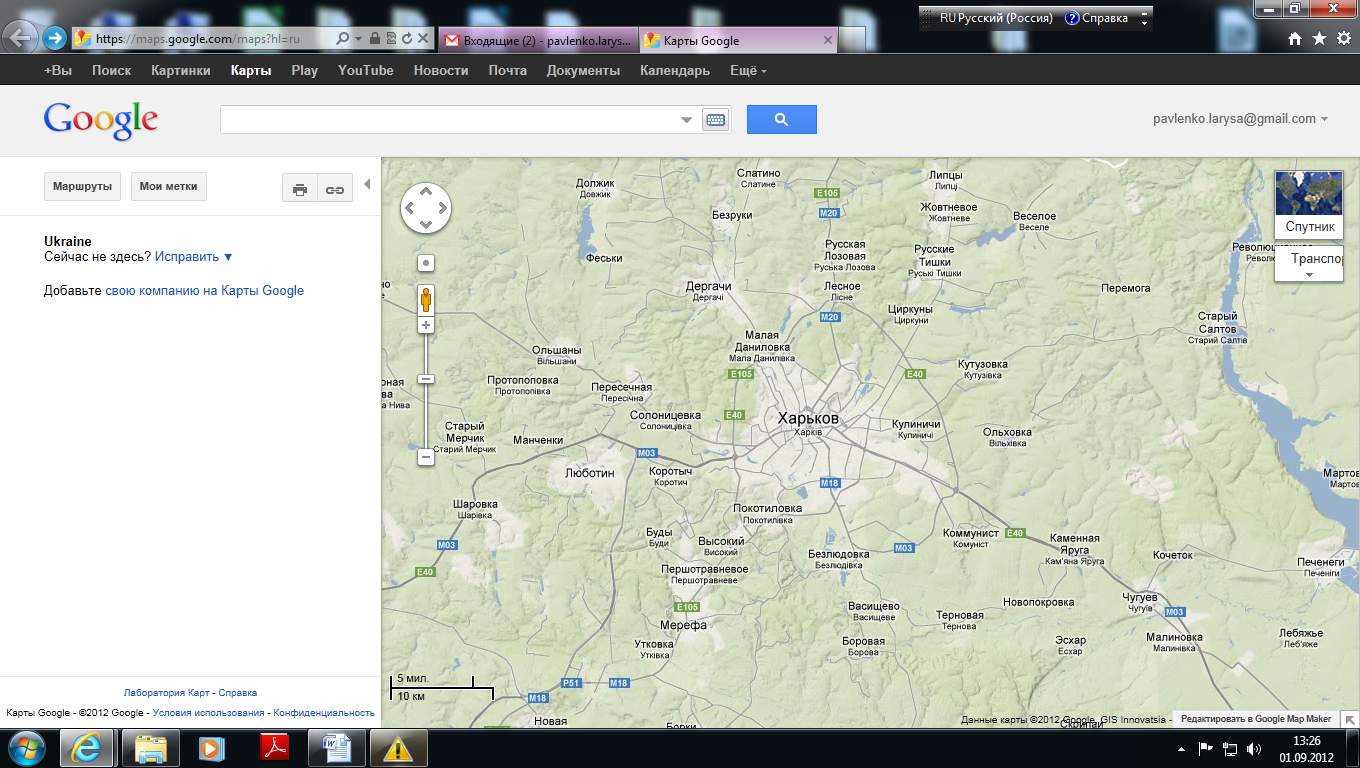1360x768 pixels.
Task: Expand the Транспорт layers dropdown
Action: point(1309,264)
